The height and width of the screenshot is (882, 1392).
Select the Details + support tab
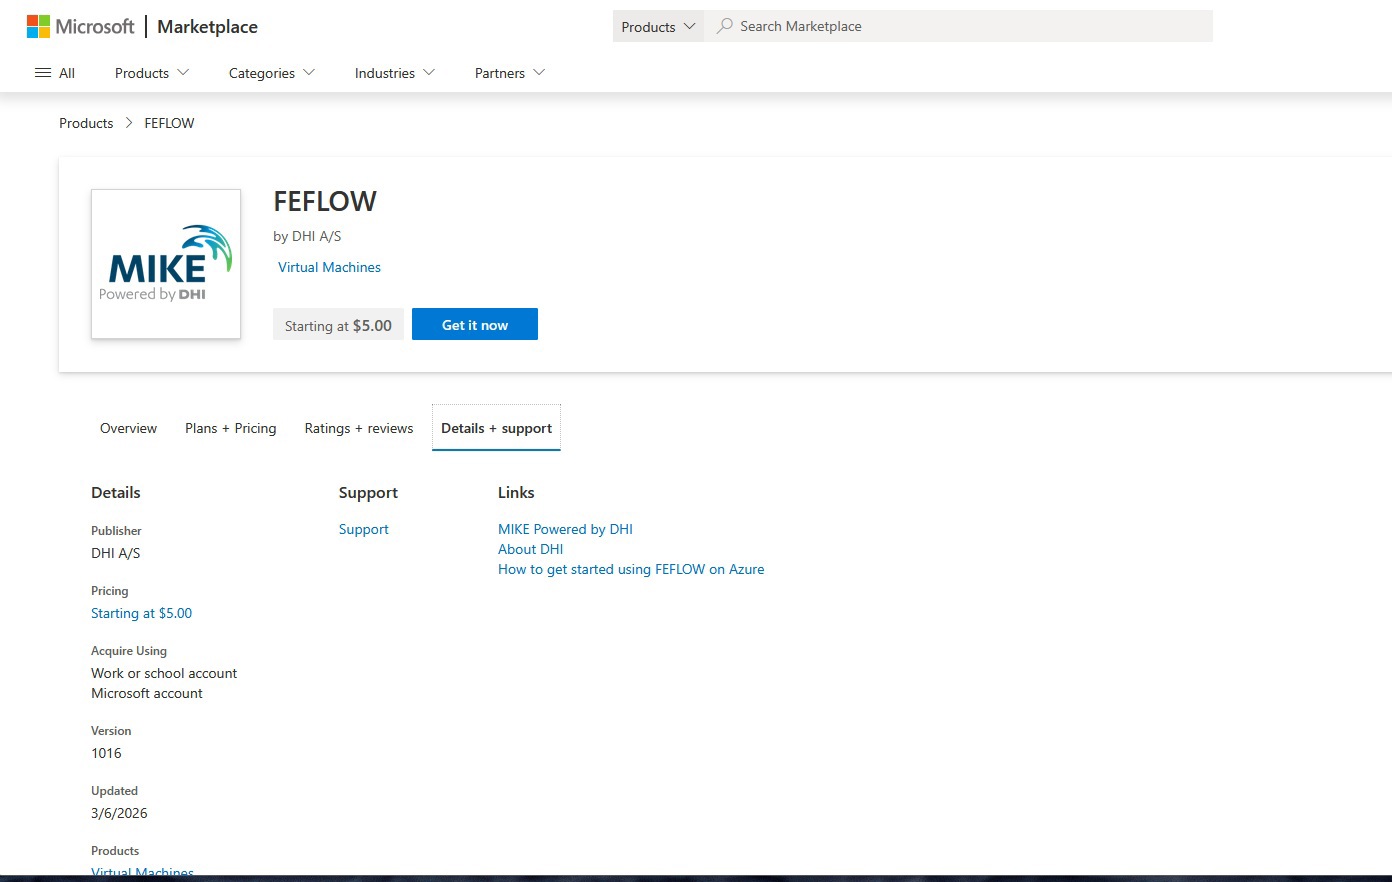[x=496, y=428]
